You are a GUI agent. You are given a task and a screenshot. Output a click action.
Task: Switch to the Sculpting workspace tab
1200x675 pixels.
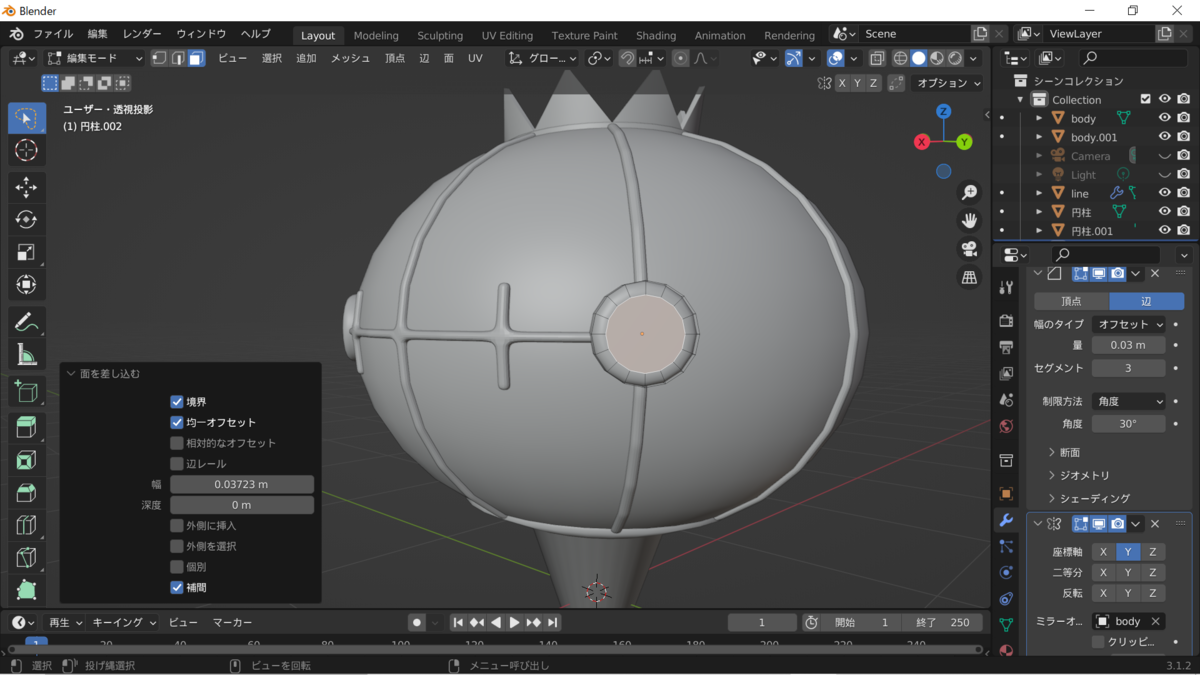click(440, 35)
